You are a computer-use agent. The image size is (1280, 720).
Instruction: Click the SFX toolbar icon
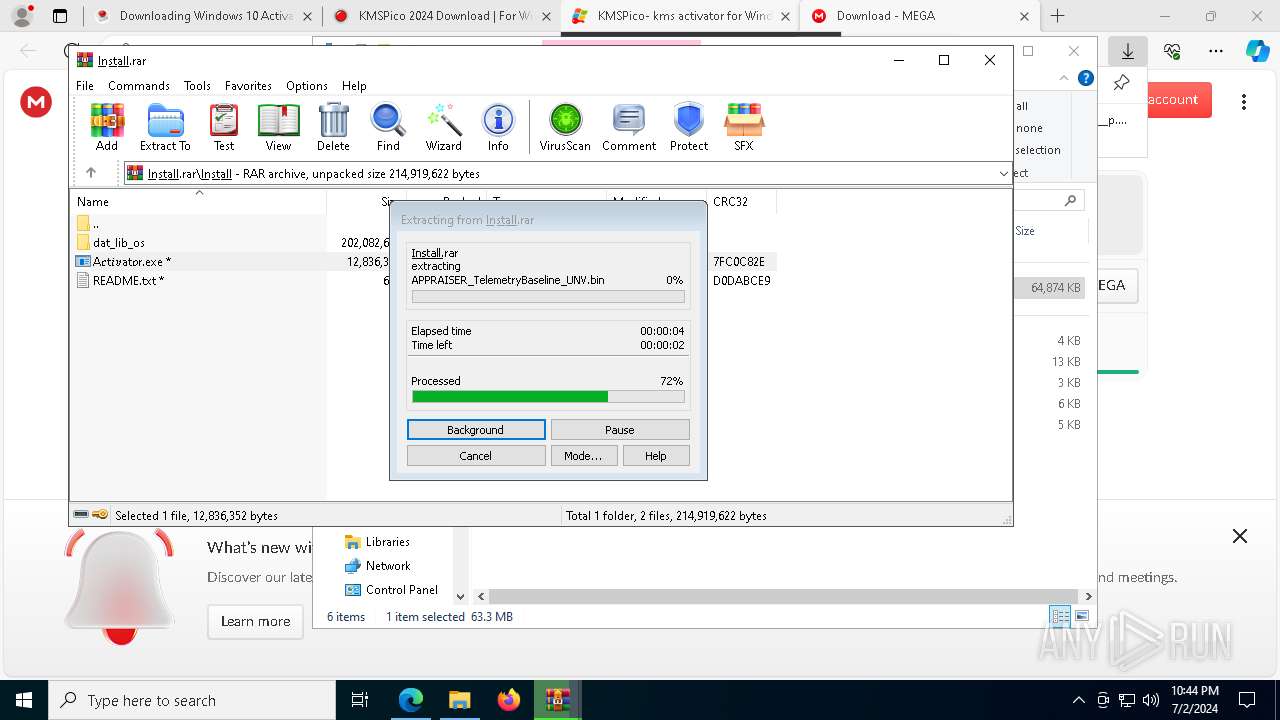click(744, 127)
